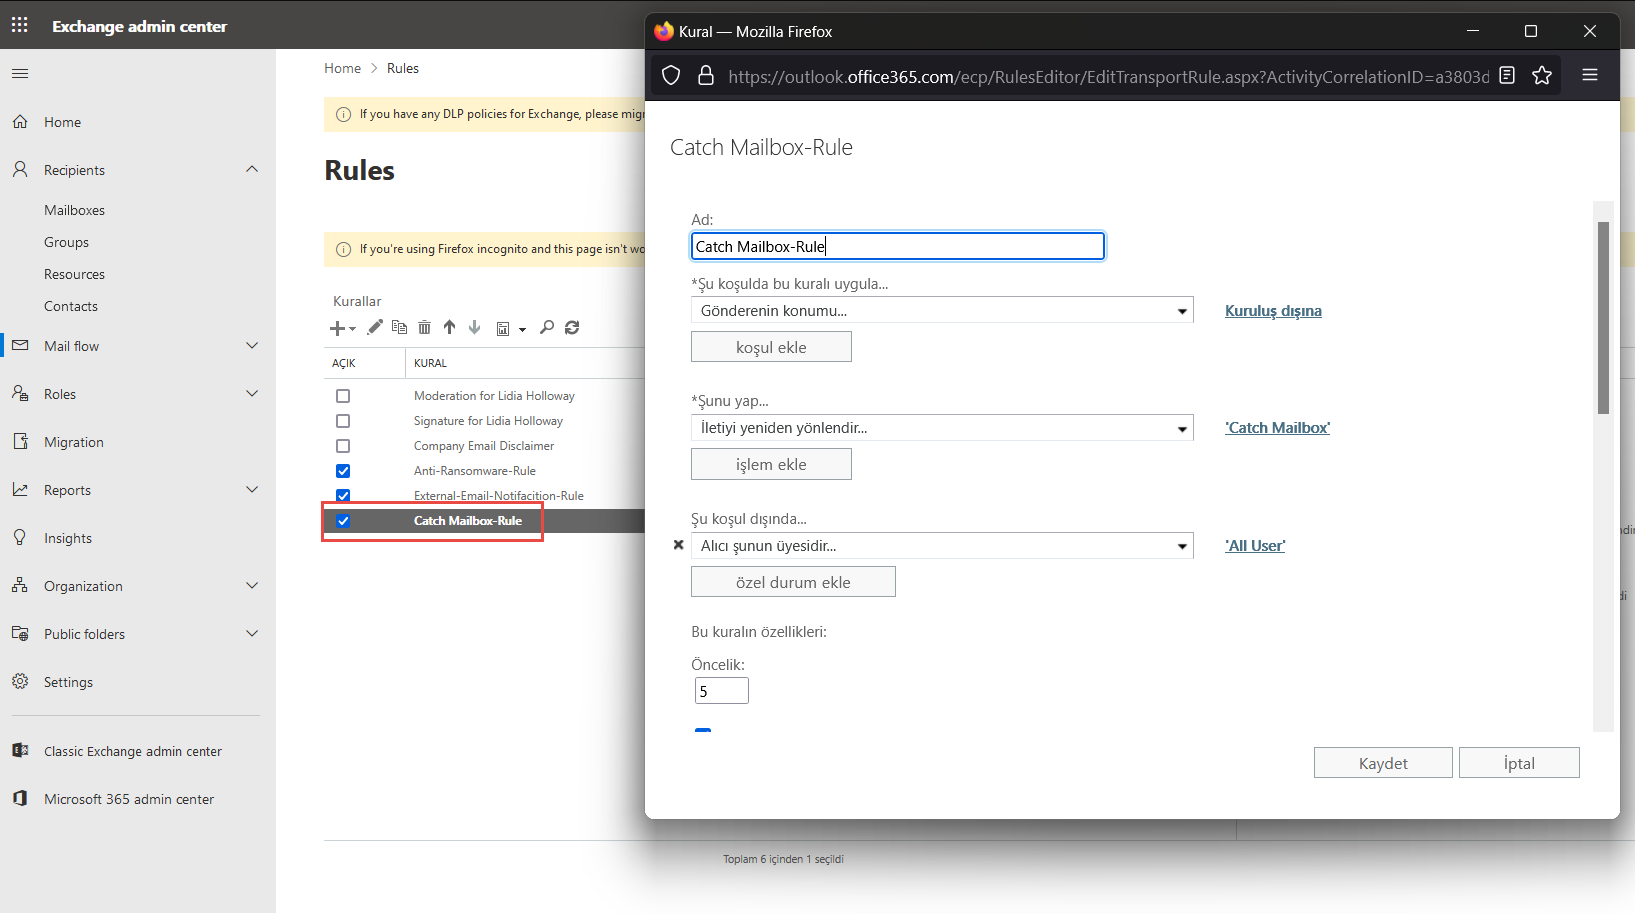Open Mailboxes under Recipients
Image resolution: width=1635 pixels, height=914 pixels.
click(74, 210)
